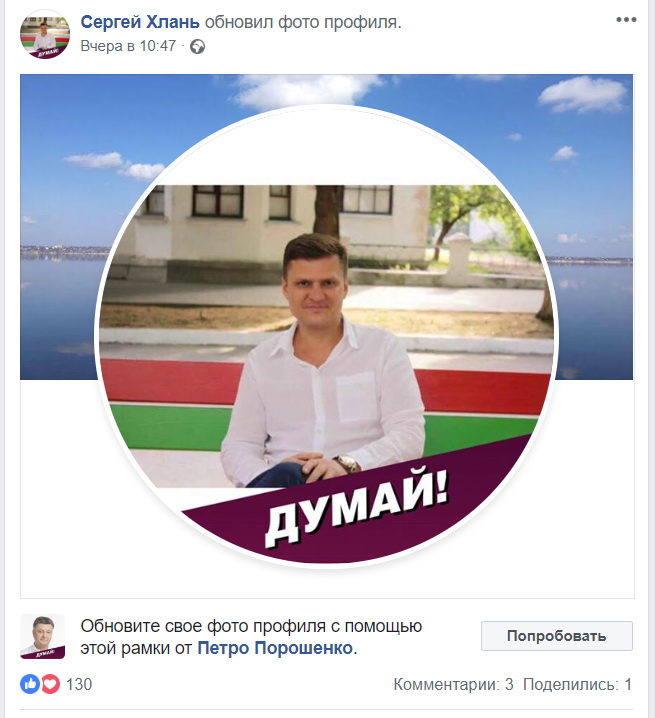View the list of 130 reactions

point(79,685)
